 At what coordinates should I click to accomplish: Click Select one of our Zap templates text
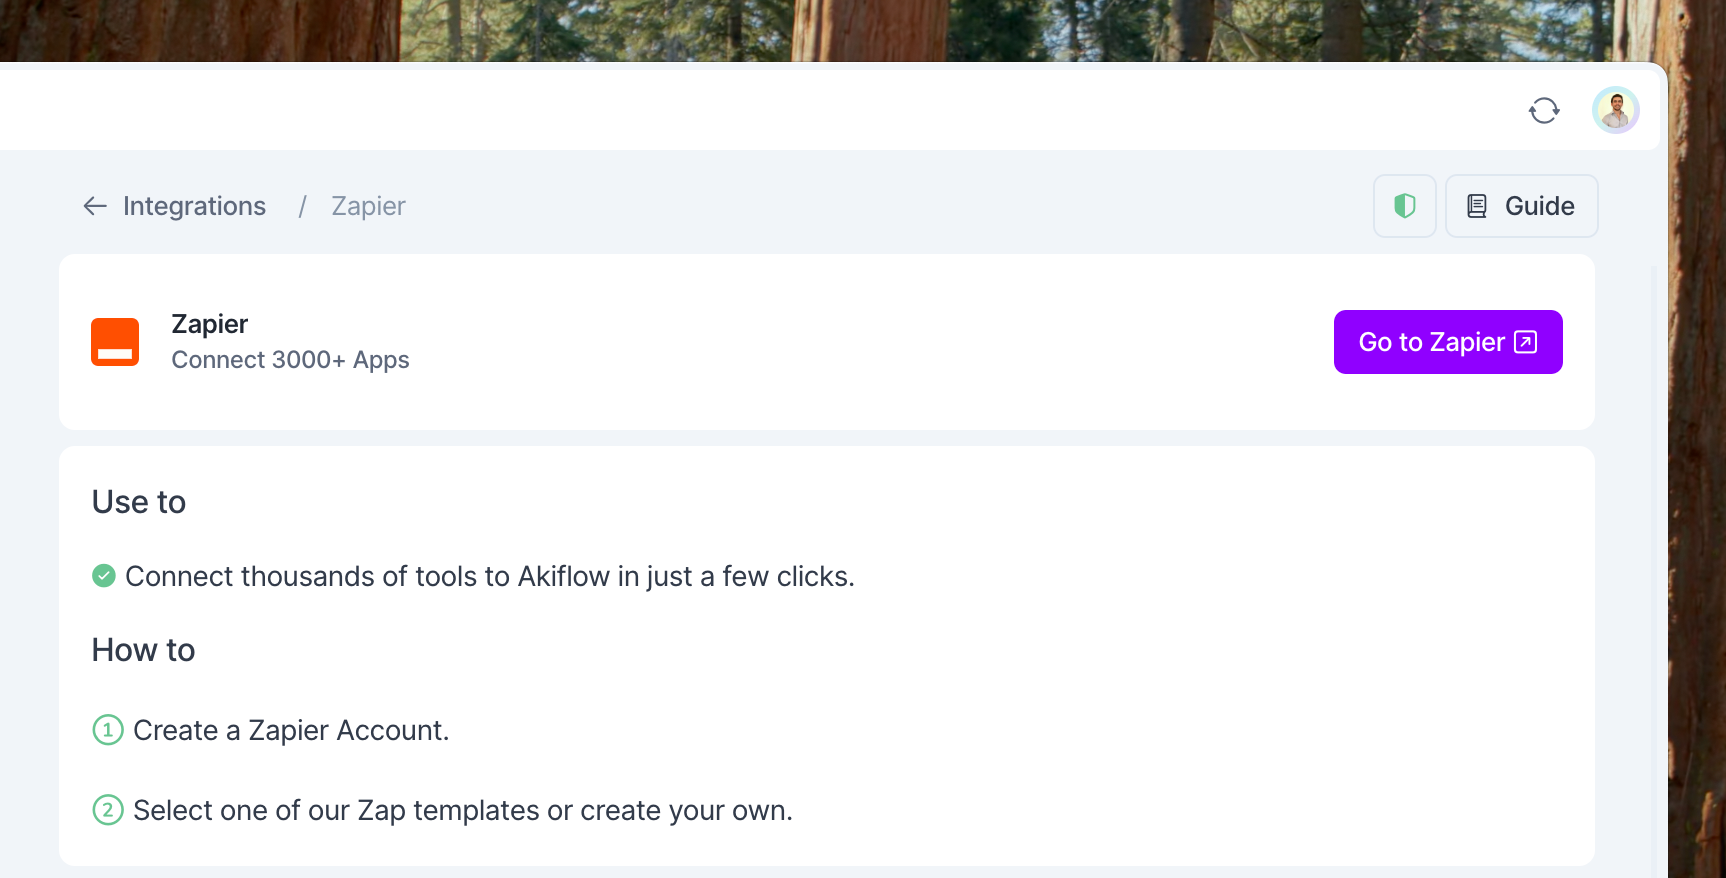tap(463, 810)
